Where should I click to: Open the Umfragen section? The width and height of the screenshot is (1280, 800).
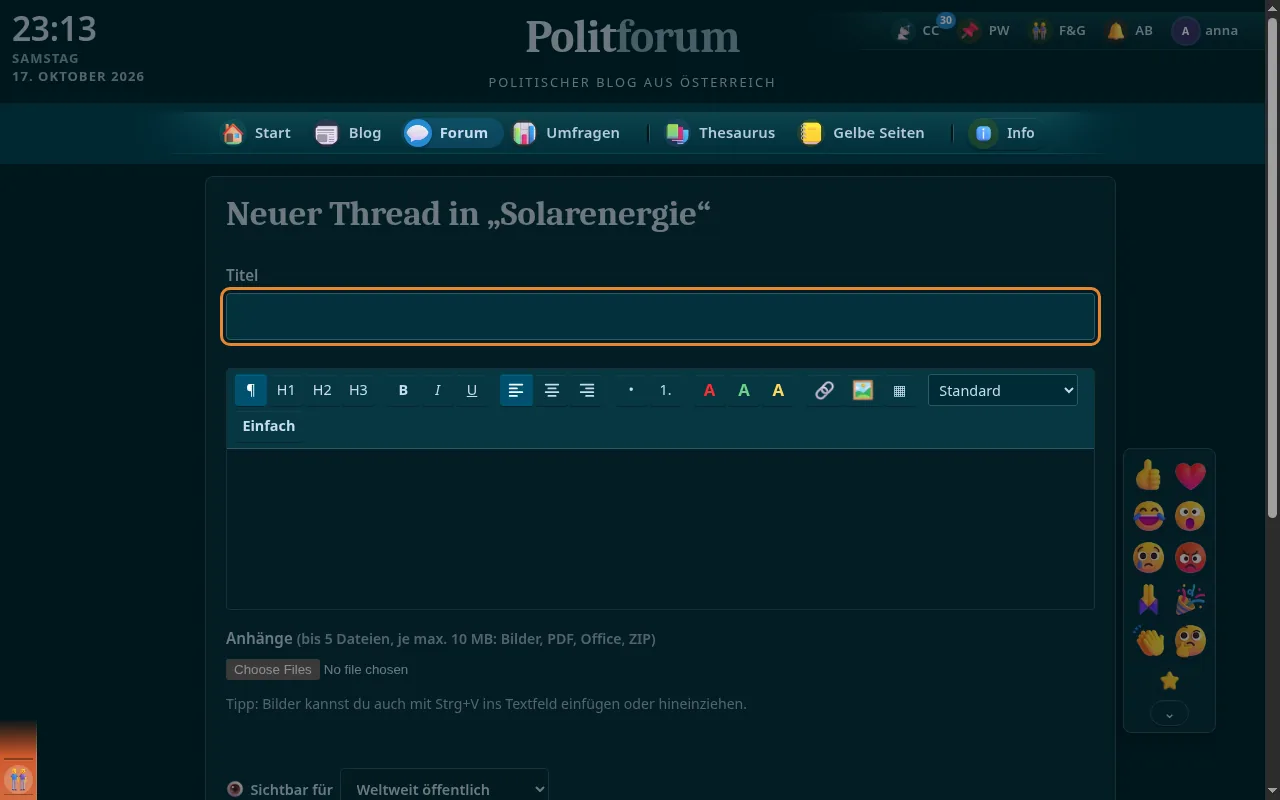tap(567, 133)
